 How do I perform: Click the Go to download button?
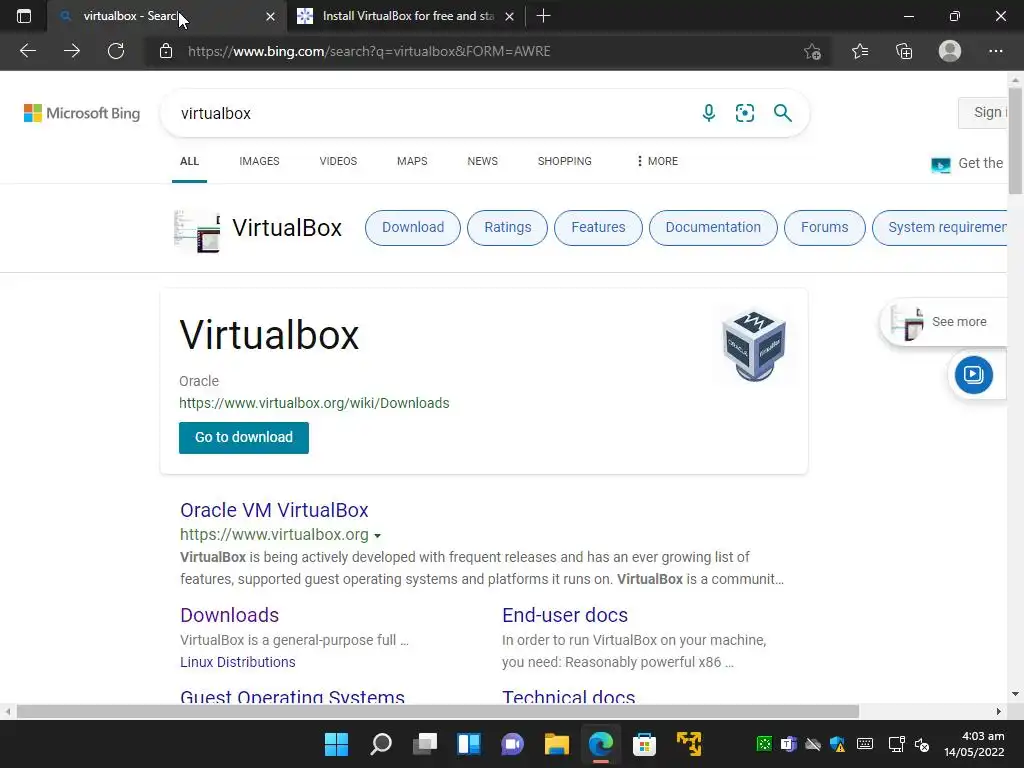pyautogui.click(x=244, y=438)
